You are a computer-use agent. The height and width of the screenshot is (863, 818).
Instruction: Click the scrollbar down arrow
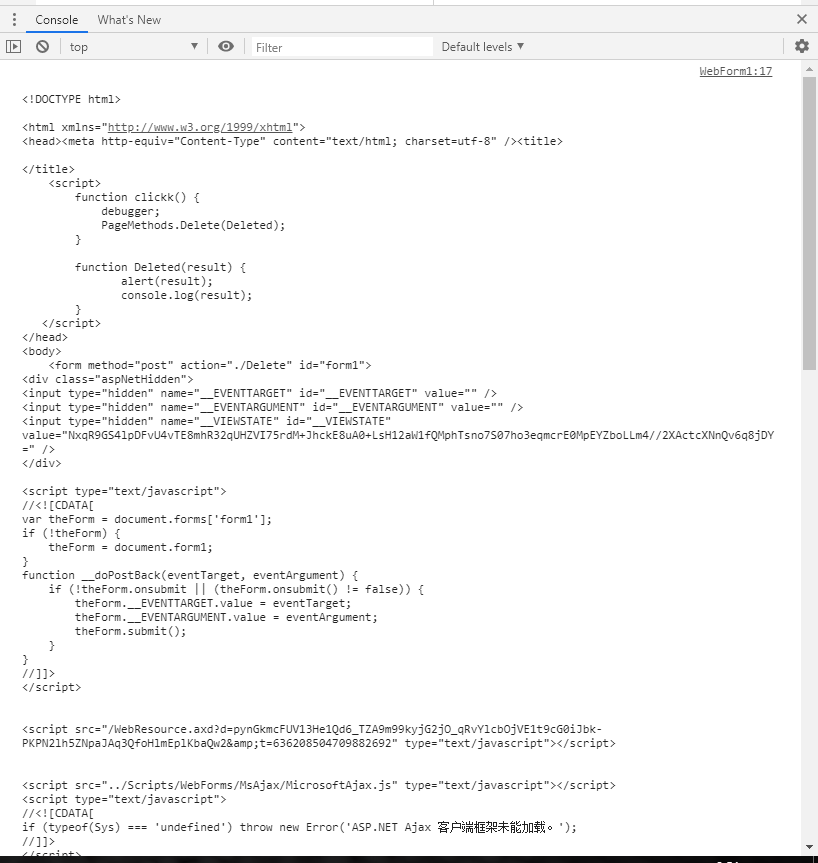809,847
